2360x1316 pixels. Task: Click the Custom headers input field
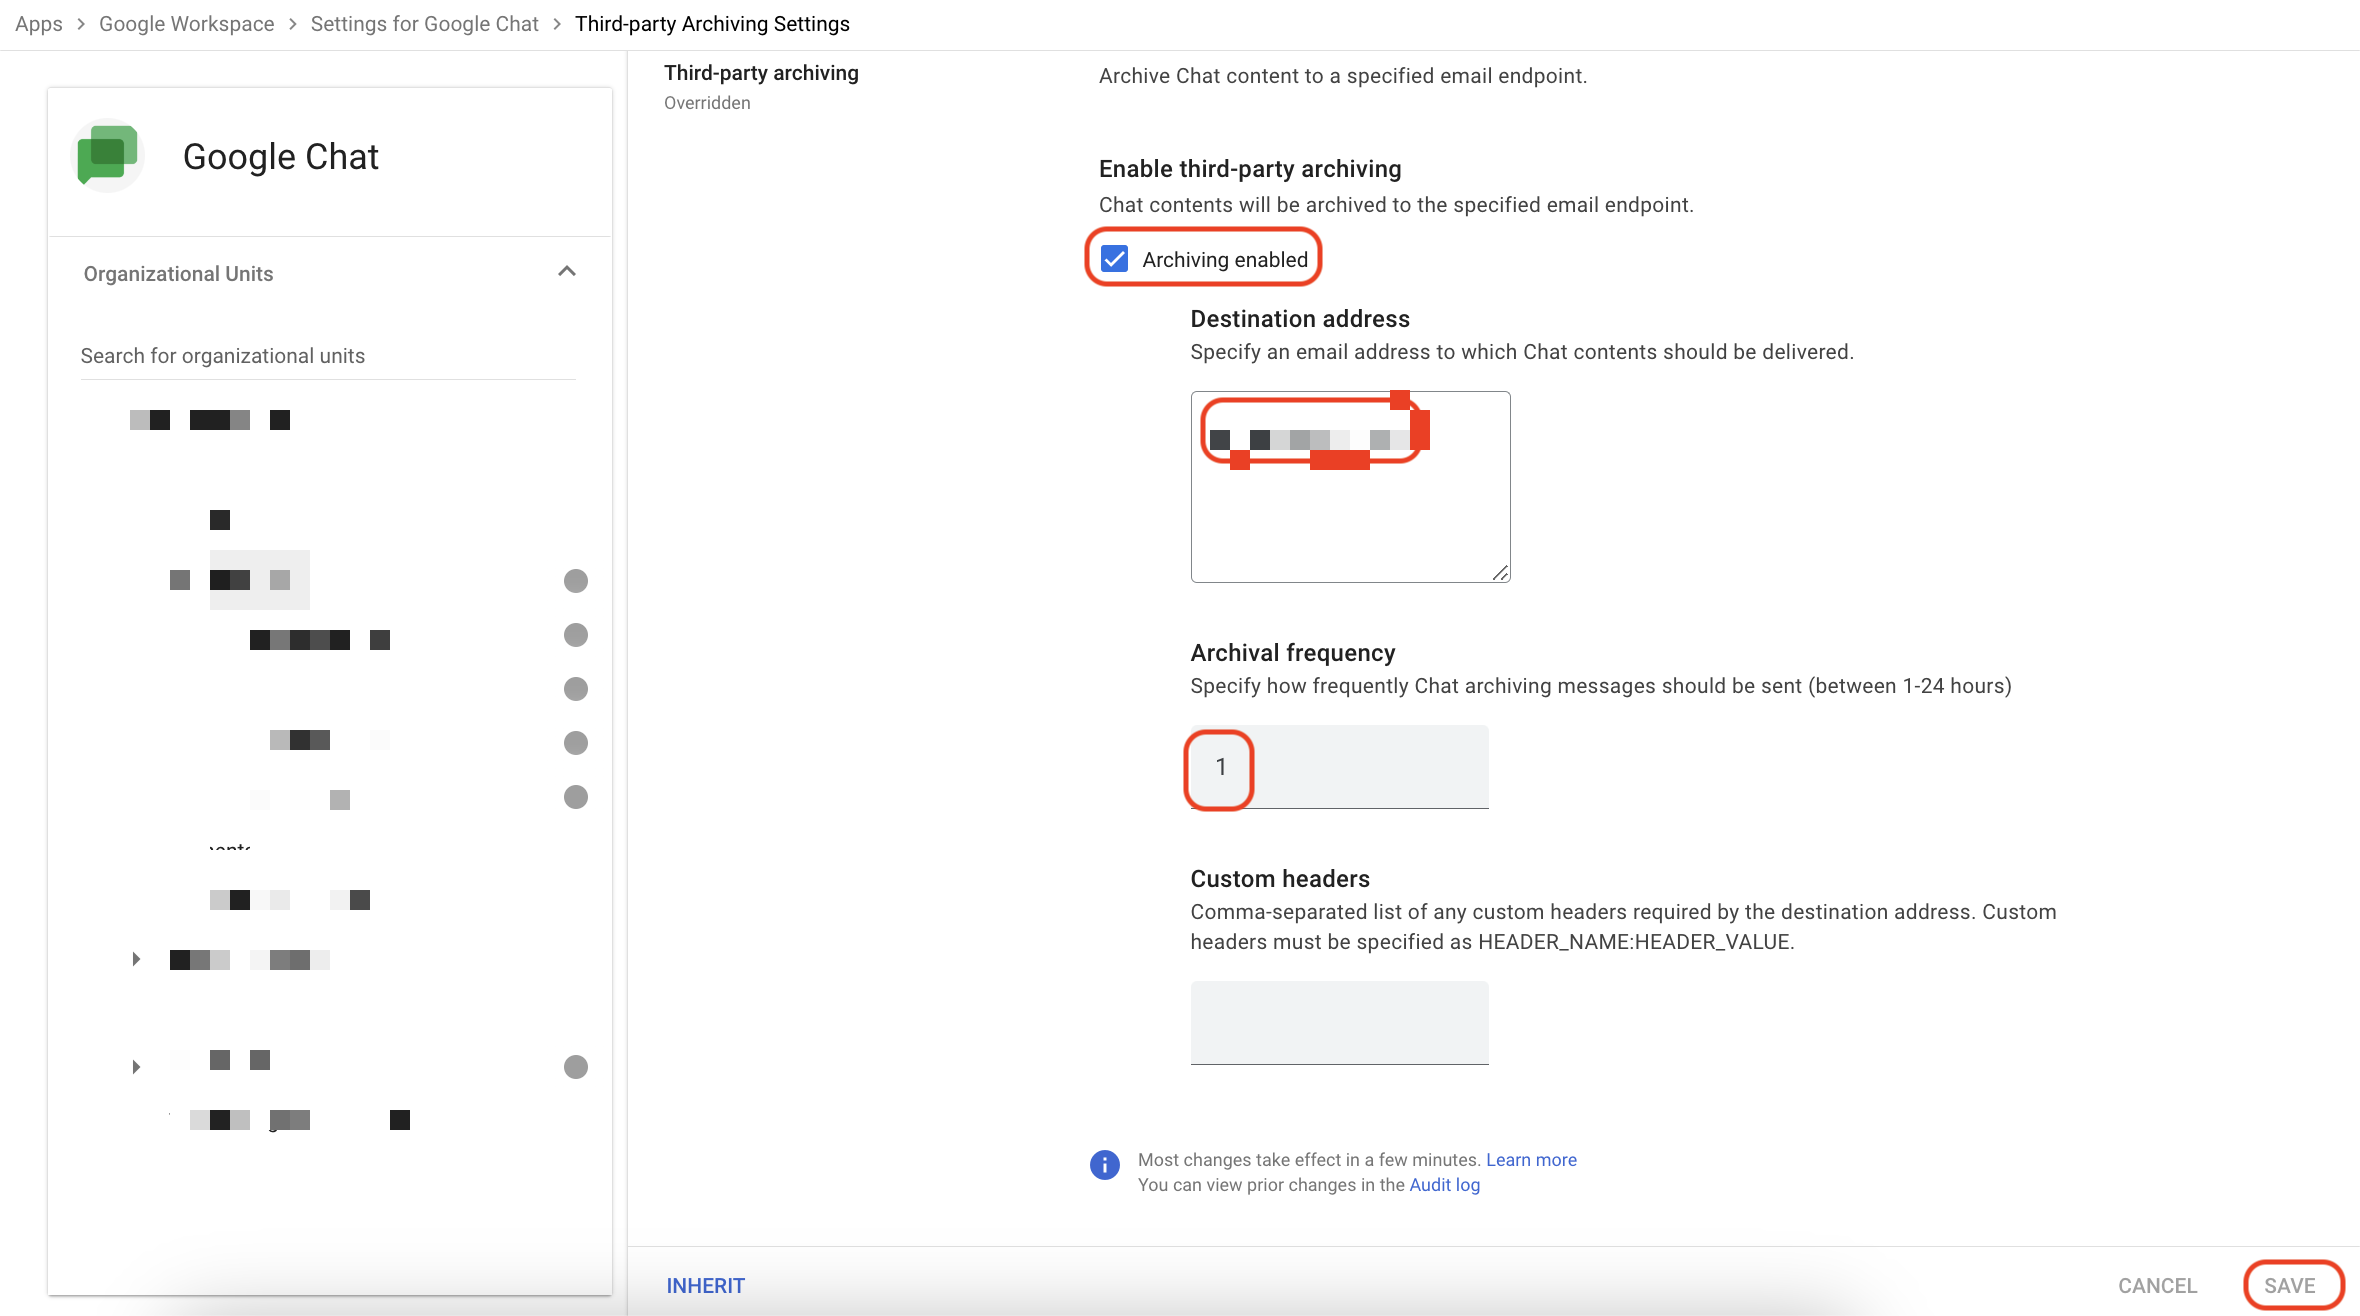(1340, 1023)
